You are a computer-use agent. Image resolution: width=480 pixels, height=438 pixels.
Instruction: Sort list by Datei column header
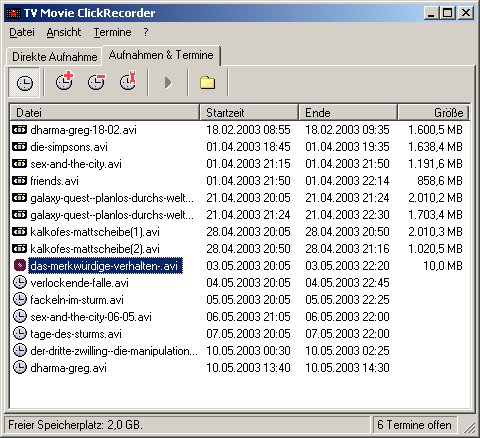[104, 113]
